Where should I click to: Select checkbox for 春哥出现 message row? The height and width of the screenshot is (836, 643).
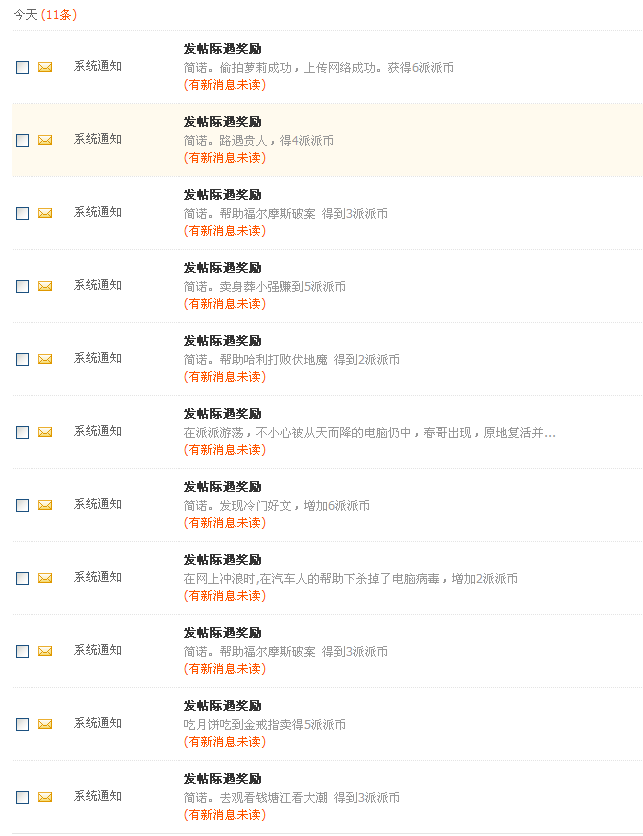(x=22, y=432)
